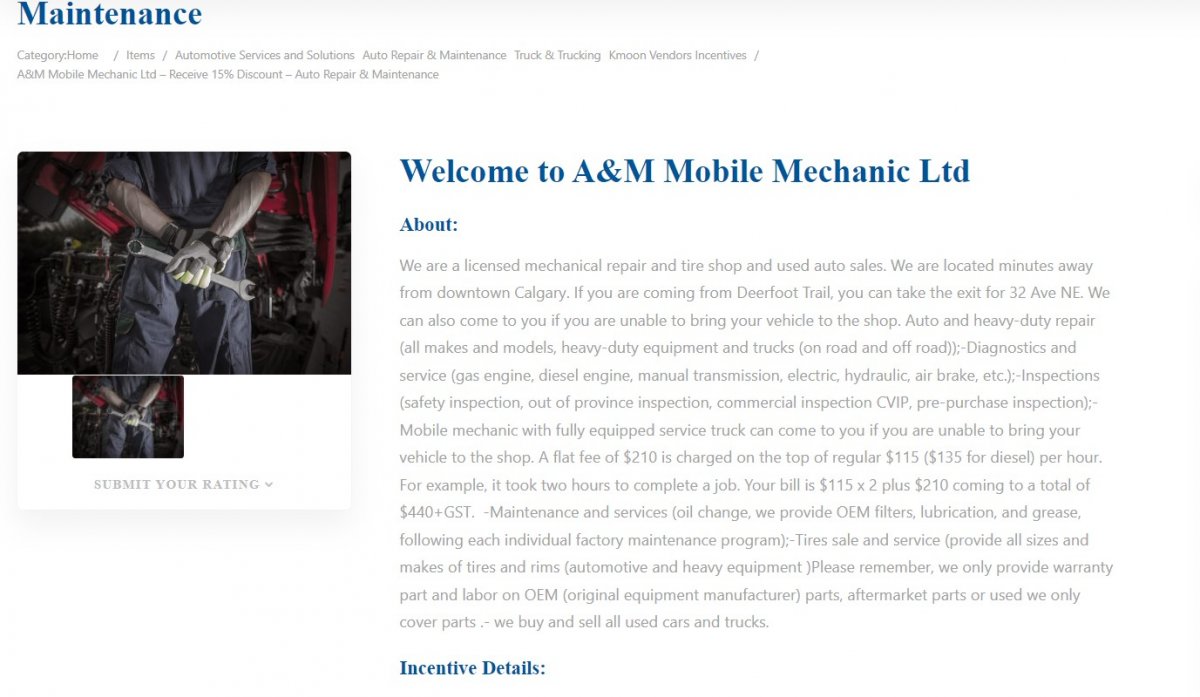1200x697 pixels.
Task: Open Truck & Trucking category link
Action: pos(557,55)
